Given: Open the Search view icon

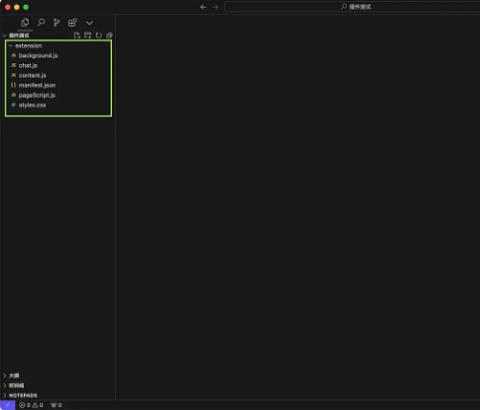Looking at the screenshot, I should 41,23.
